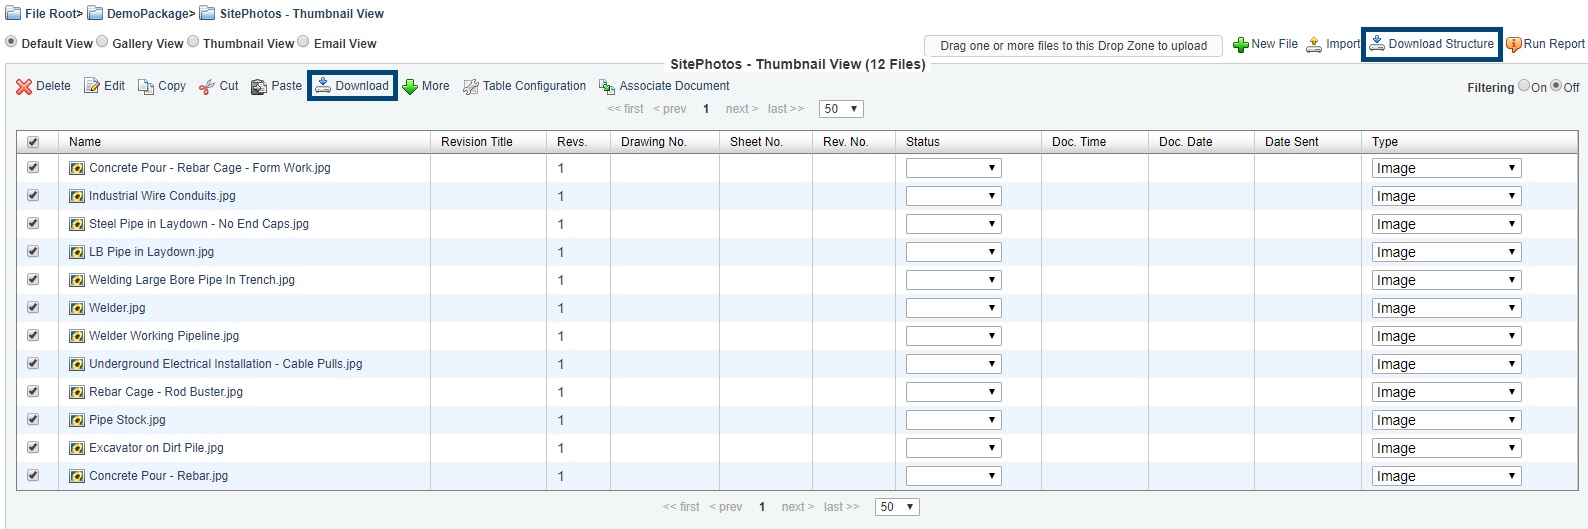Uncheck the select-all header checkbox

click(33, 142)
